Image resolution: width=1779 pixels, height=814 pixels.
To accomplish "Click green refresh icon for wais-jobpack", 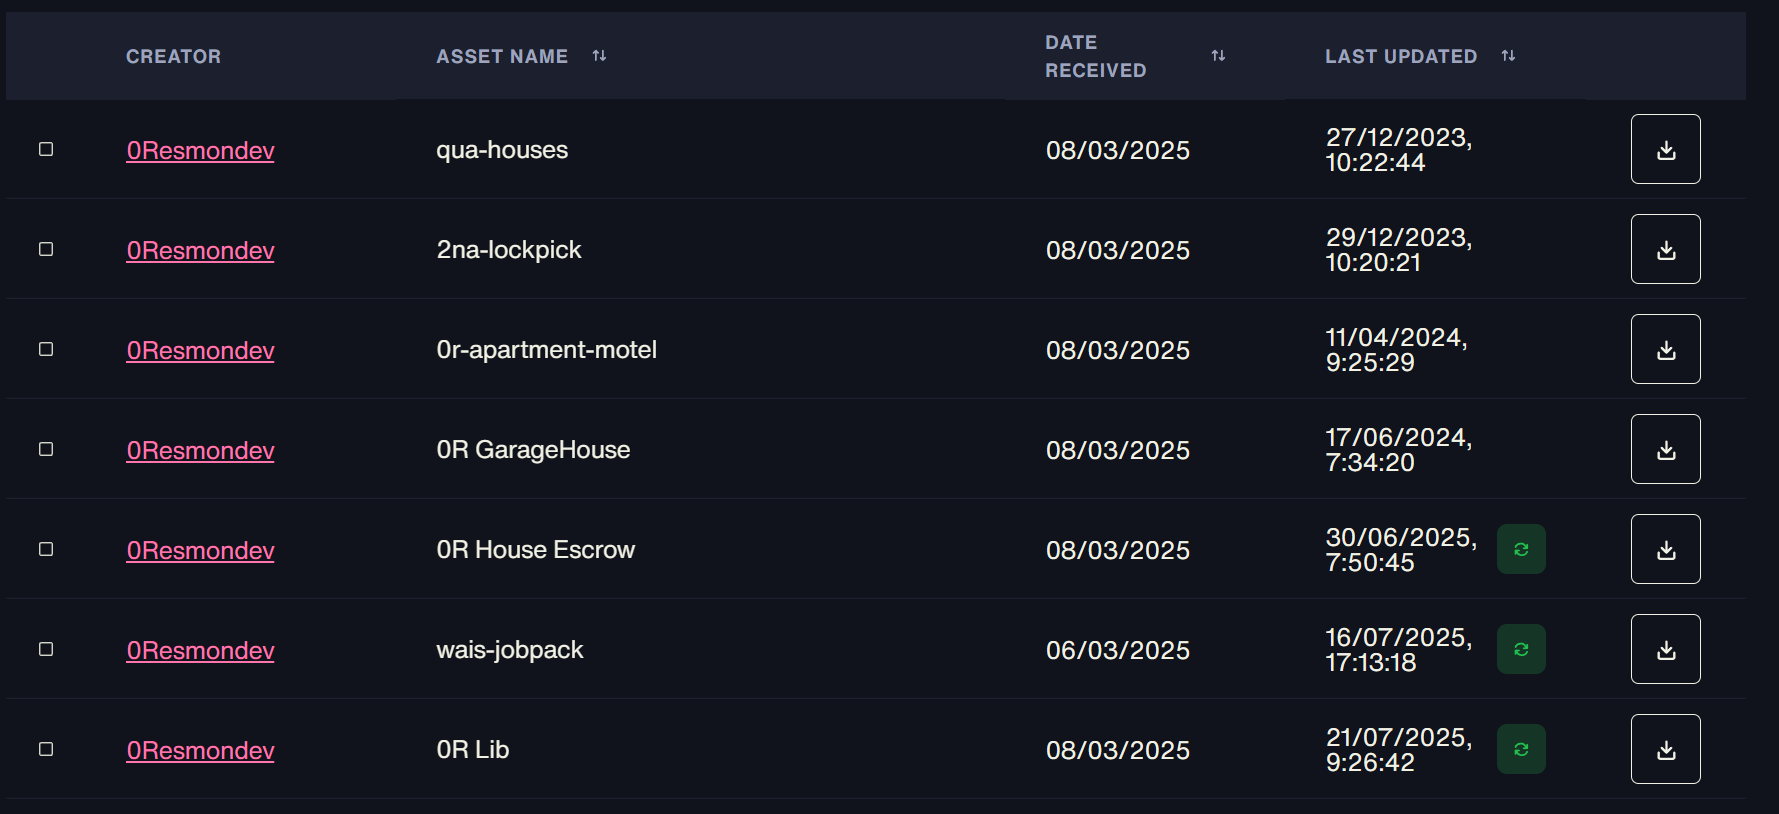I will click(x=1521, y=649).
